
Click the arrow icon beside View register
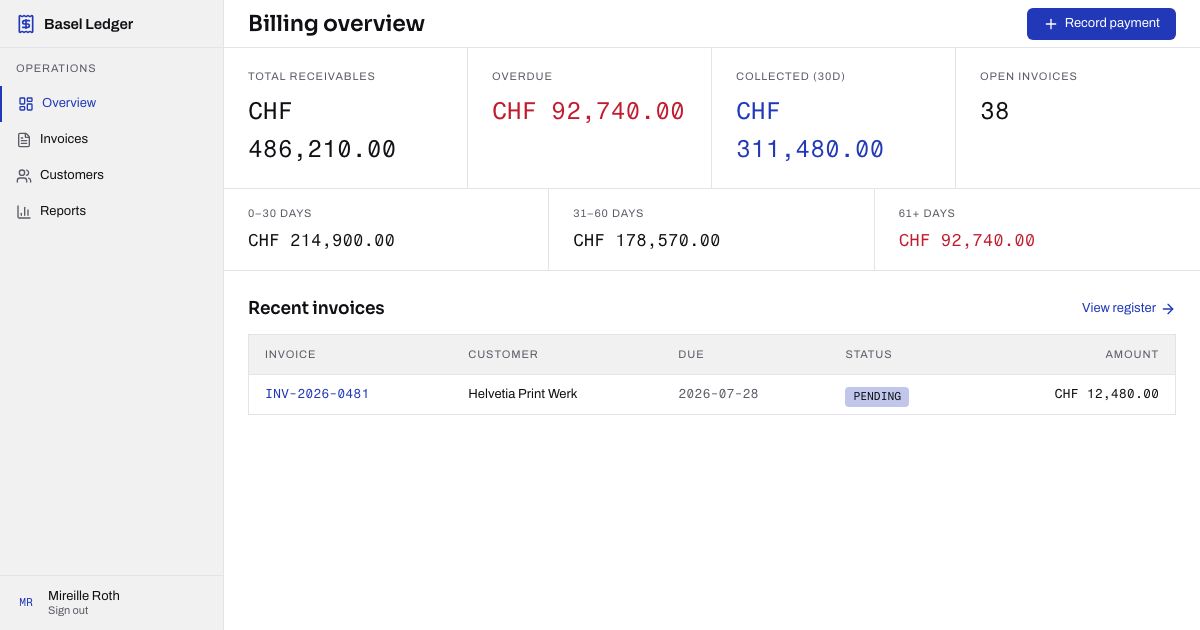[x=1168, y=309]
